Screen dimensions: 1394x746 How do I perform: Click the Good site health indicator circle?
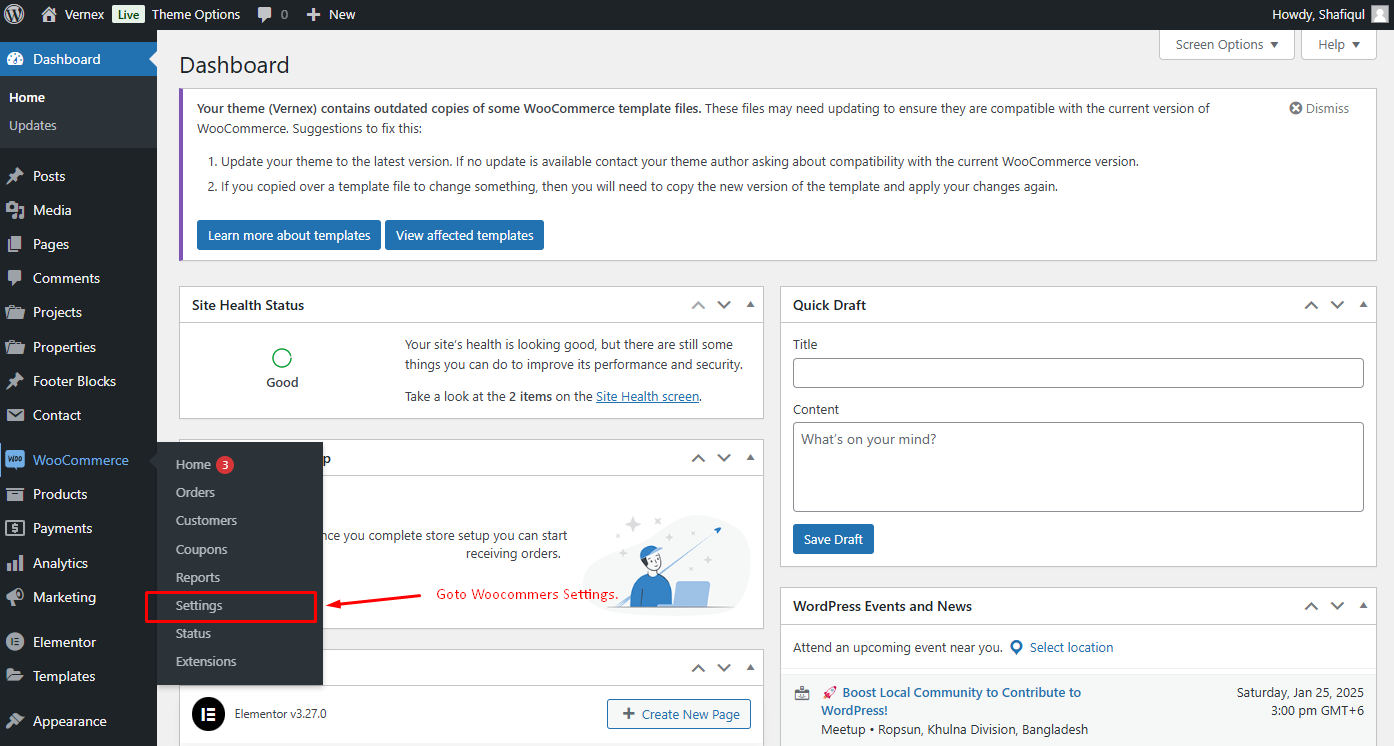282,358
